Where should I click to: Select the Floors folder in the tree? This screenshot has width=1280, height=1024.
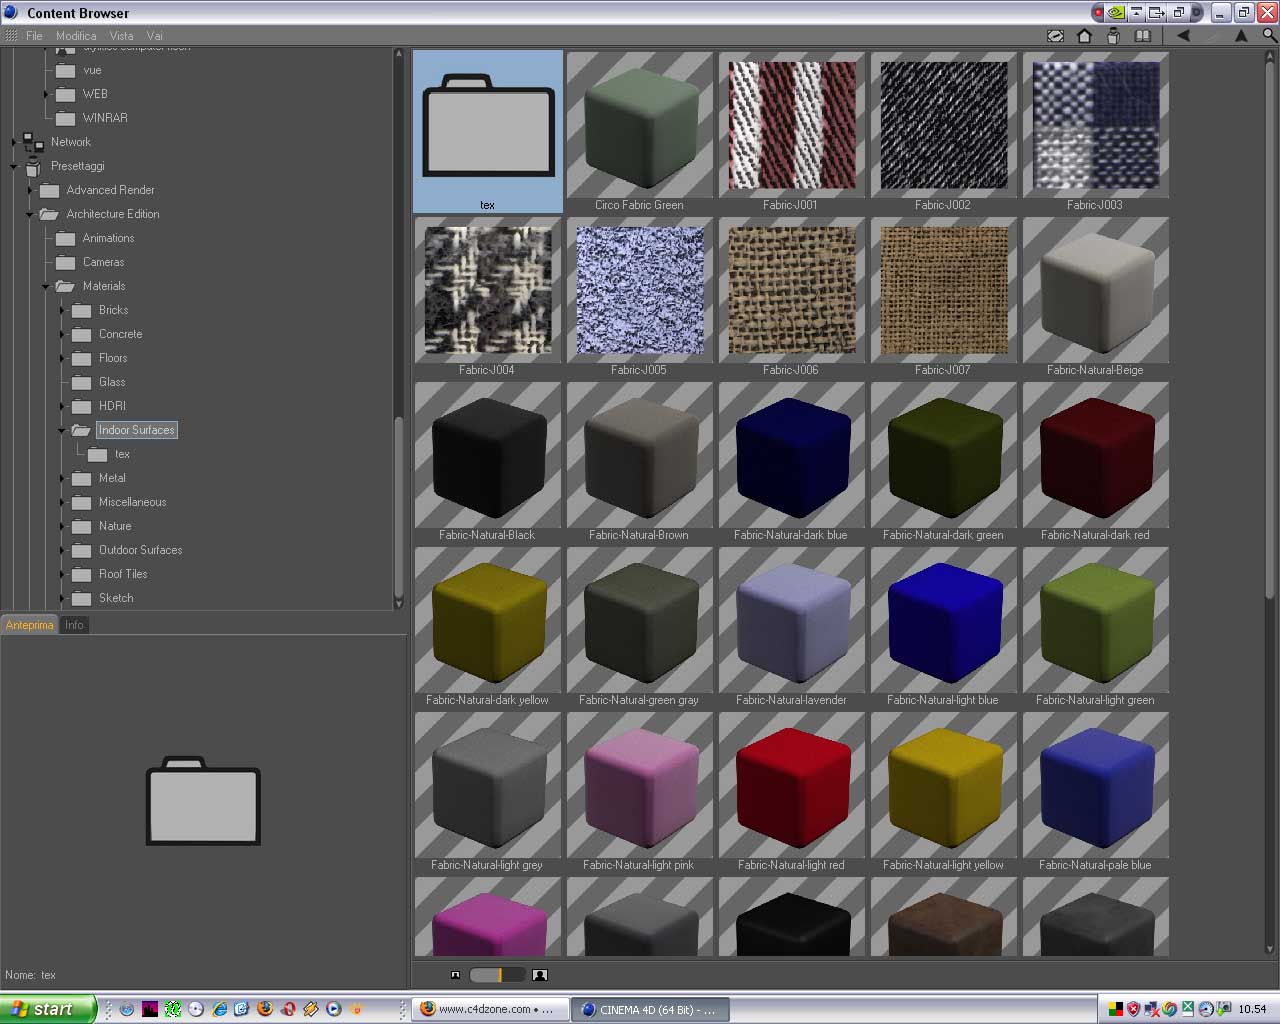[x=113, y=358]
